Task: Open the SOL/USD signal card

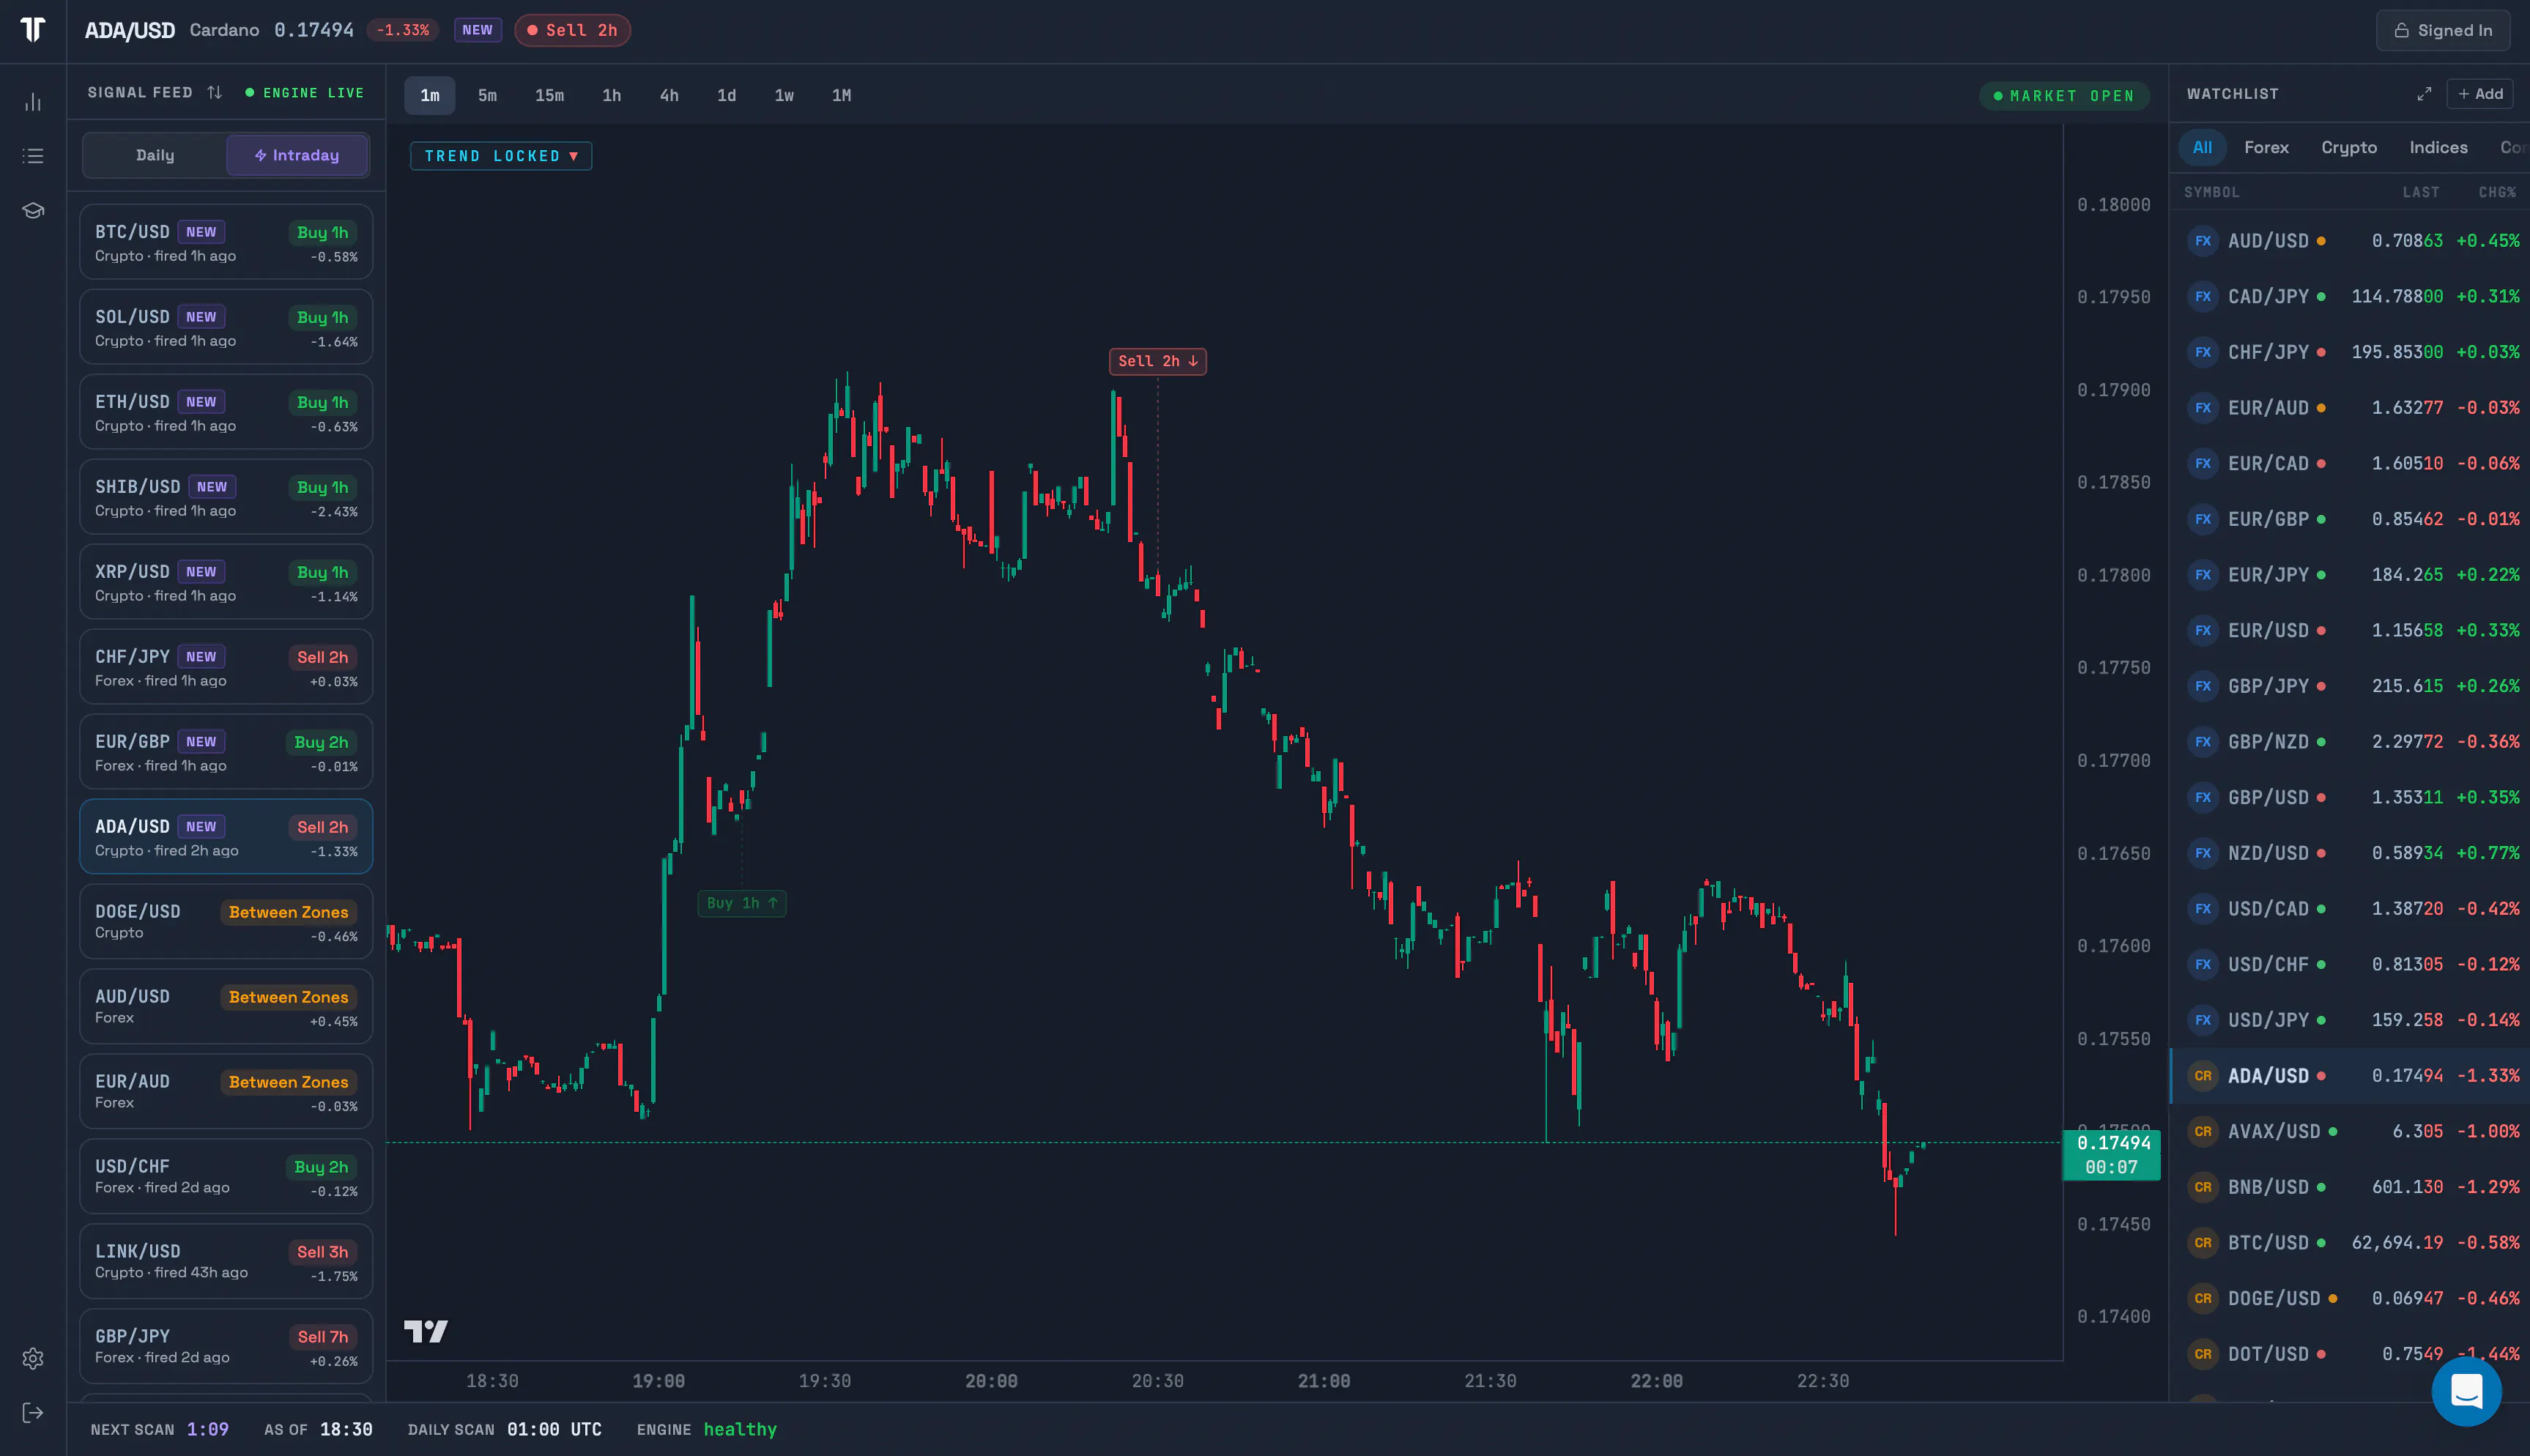Action: pos(226,327)
